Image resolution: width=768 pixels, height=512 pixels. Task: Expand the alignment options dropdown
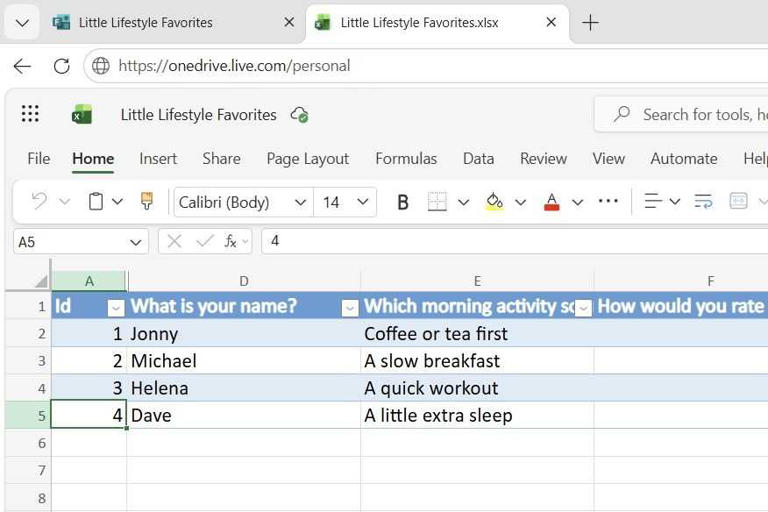675,201
